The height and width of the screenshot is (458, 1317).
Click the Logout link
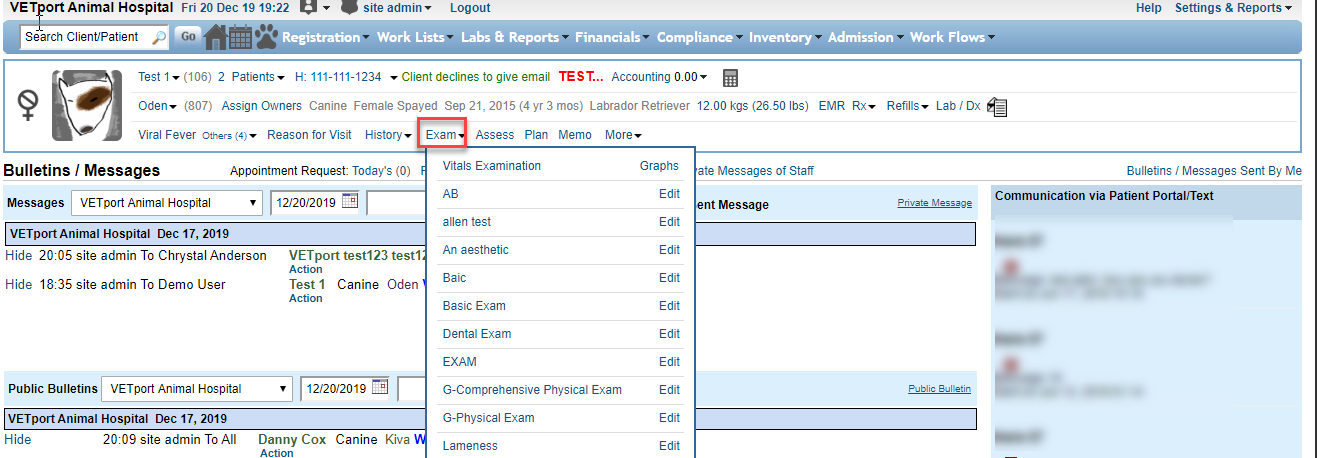point(470,8)
